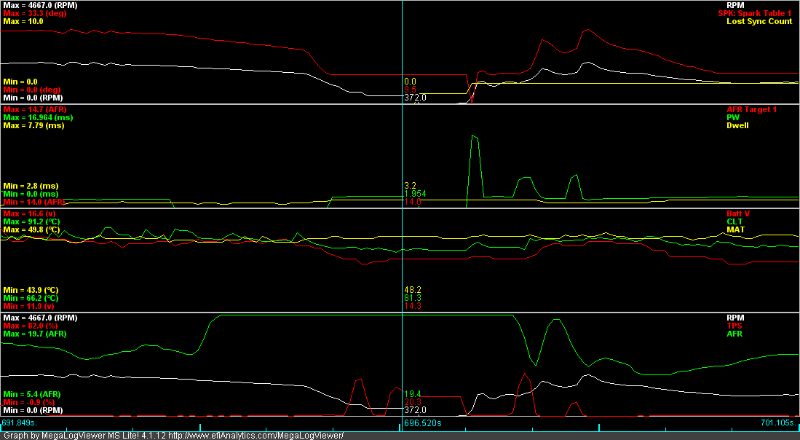Click the tallest green PW spike peak

click(x=474, y=136)
